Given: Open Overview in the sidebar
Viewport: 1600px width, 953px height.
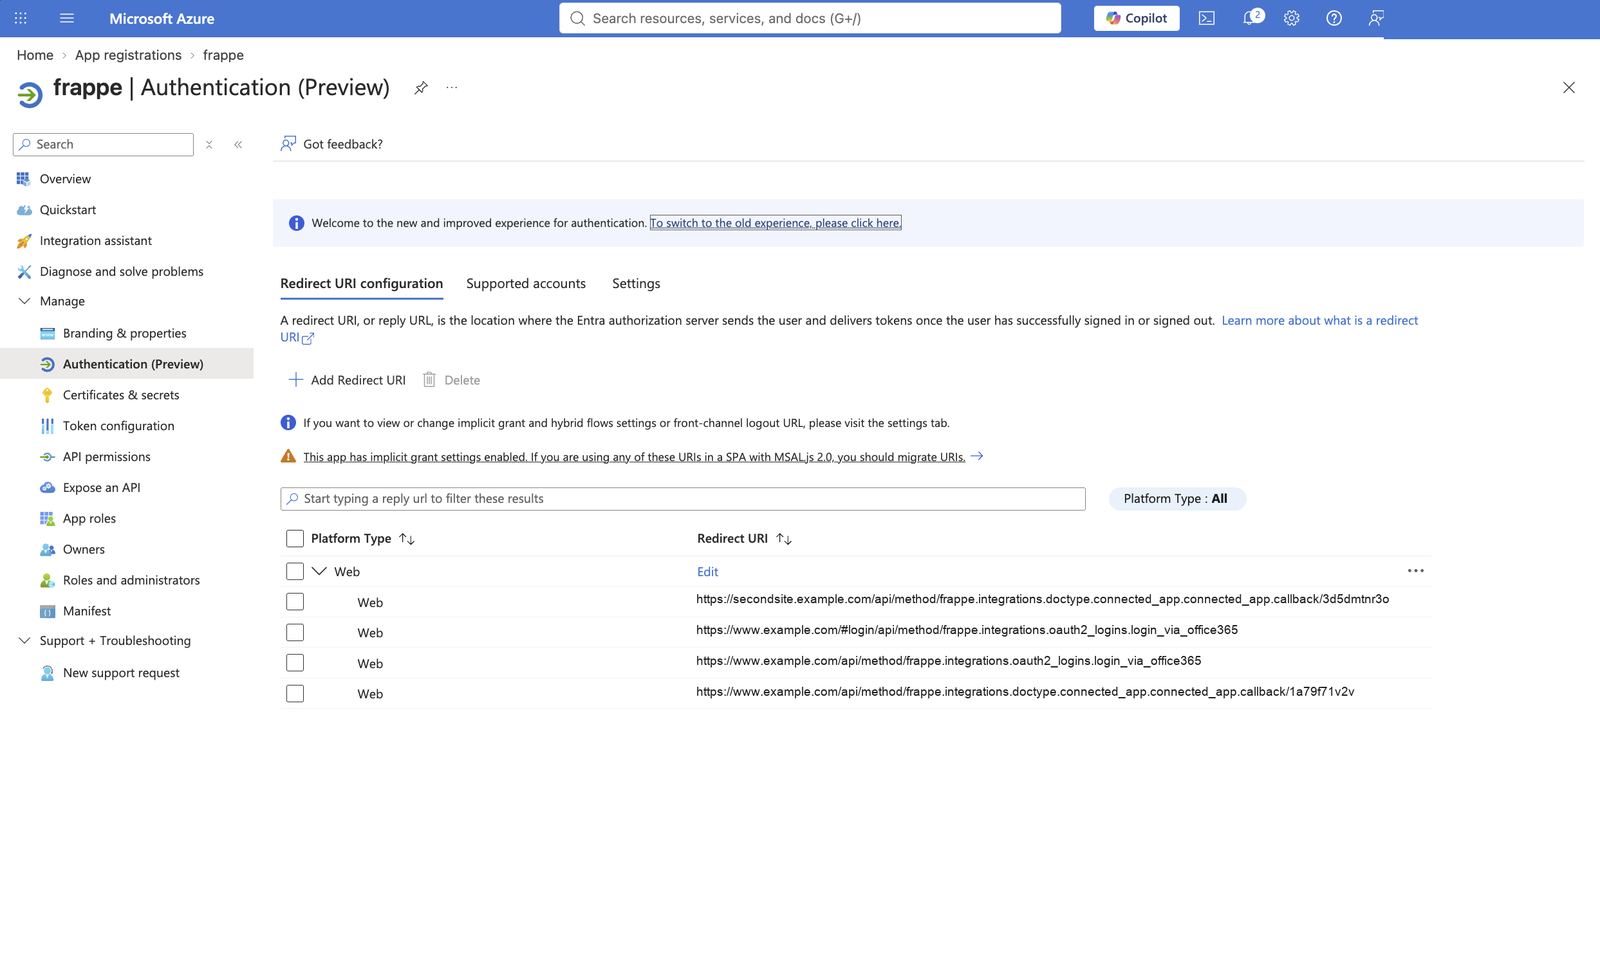Looking at the screenshot, I should click(65, 179).
